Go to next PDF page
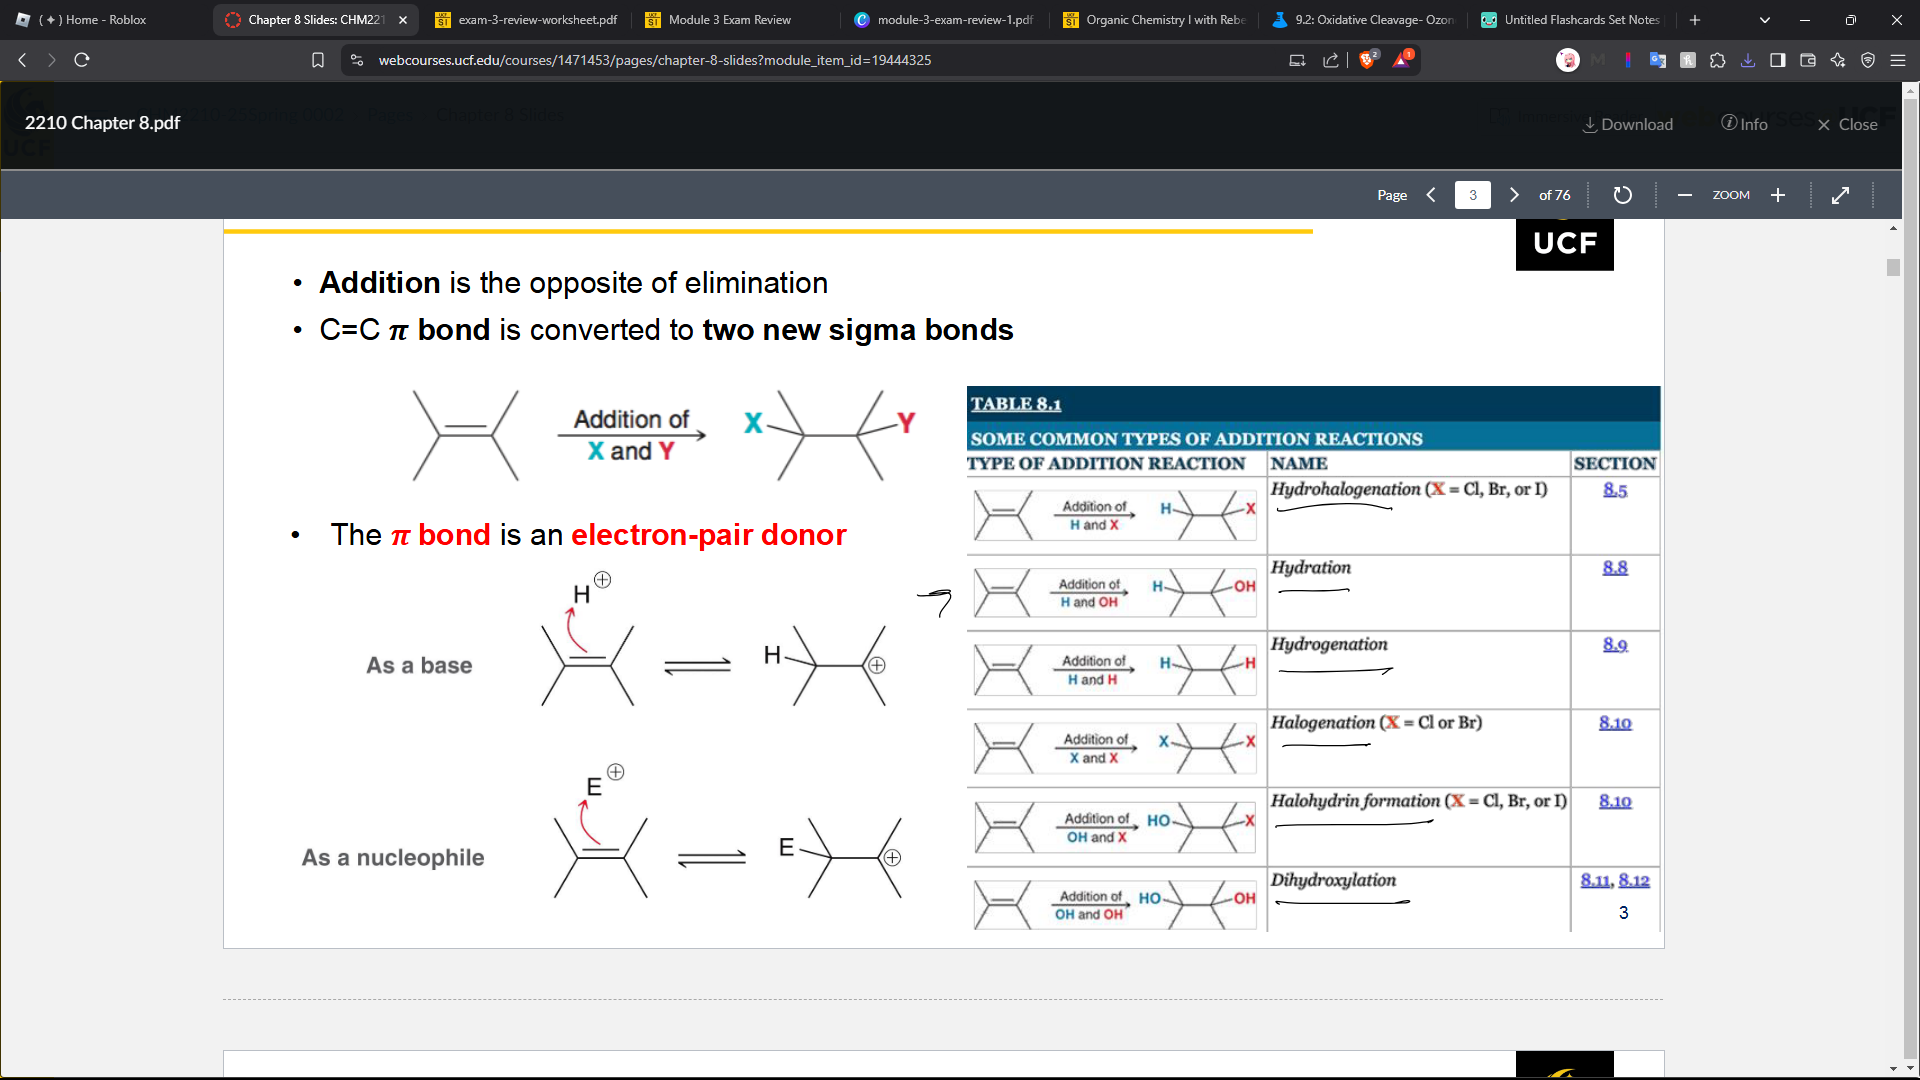Screen dimensions: 1920x1080 click(x=1514, y=195)
